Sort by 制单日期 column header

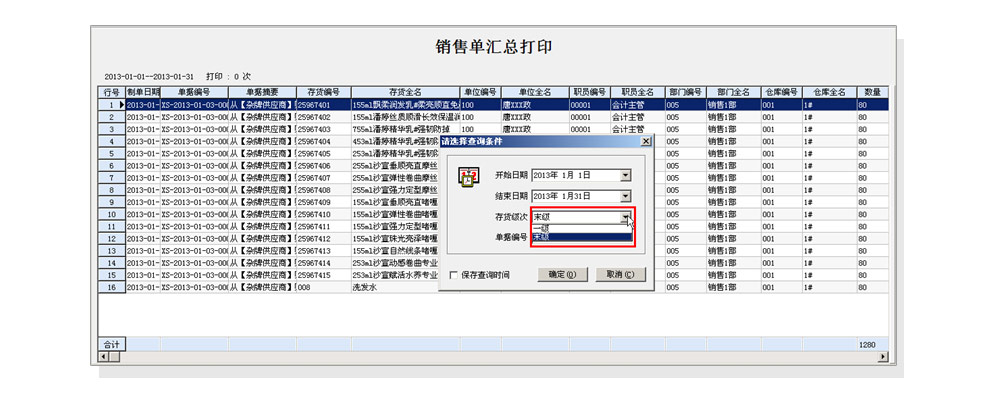[143, 93]
